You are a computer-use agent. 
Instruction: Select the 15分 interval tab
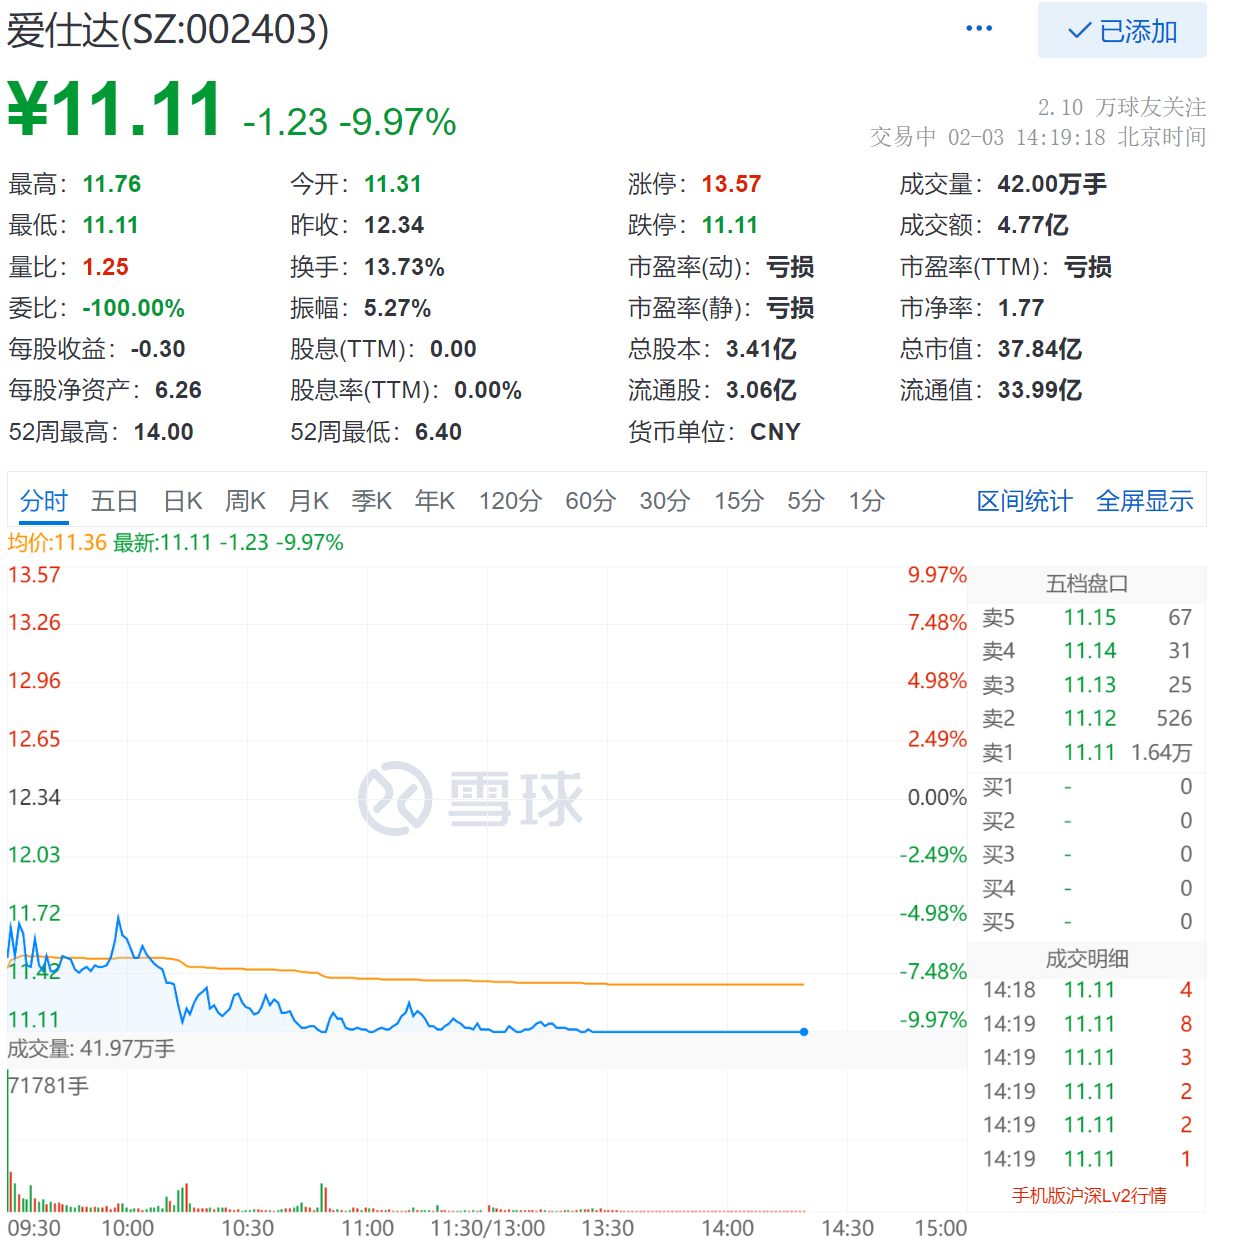tap(739, 501)
